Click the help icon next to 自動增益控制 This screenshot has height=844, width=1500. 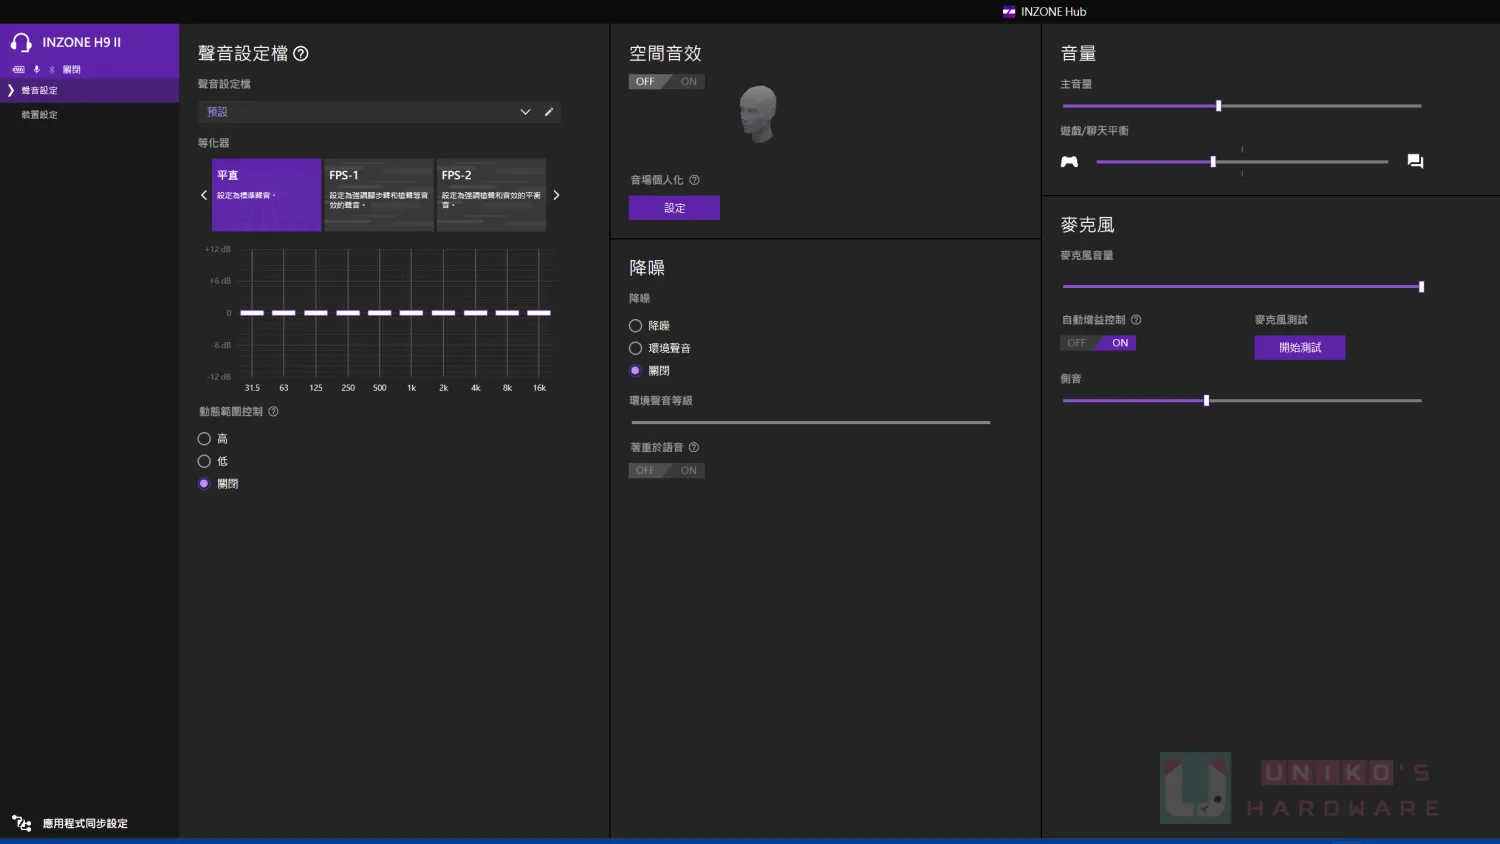click(1136, 320)
